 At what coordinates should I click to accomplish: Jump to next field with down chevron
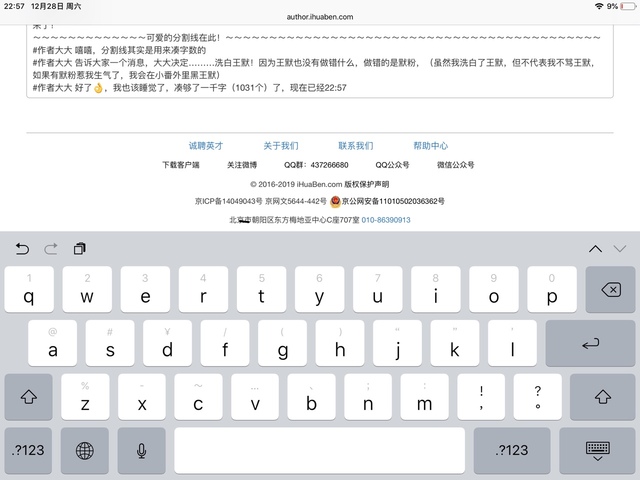[x=622, y=248]
